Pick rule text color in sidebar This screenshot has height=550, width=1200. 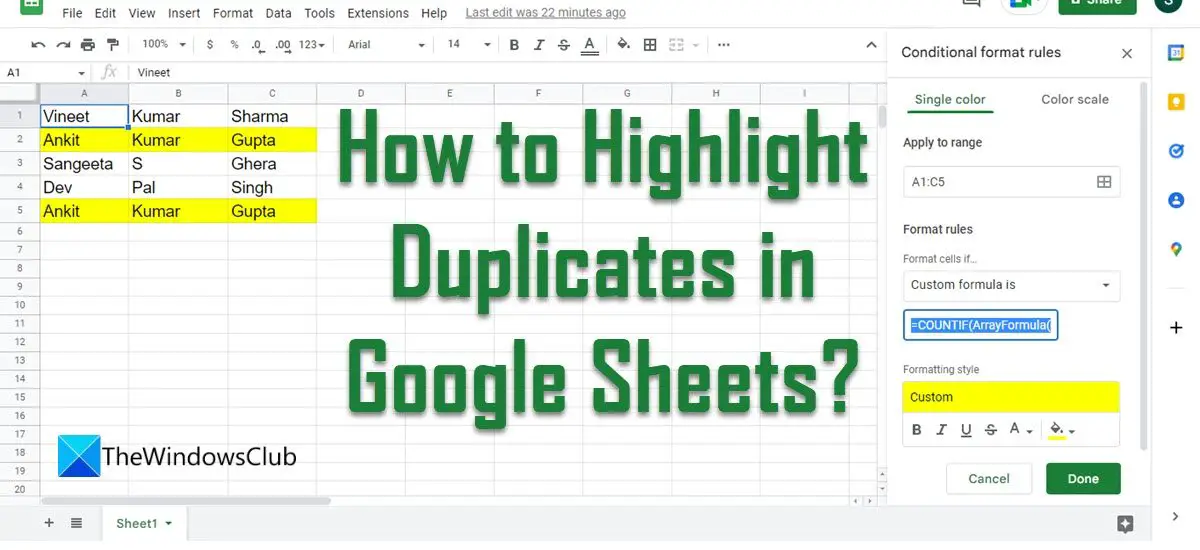tap(1020, 430)
